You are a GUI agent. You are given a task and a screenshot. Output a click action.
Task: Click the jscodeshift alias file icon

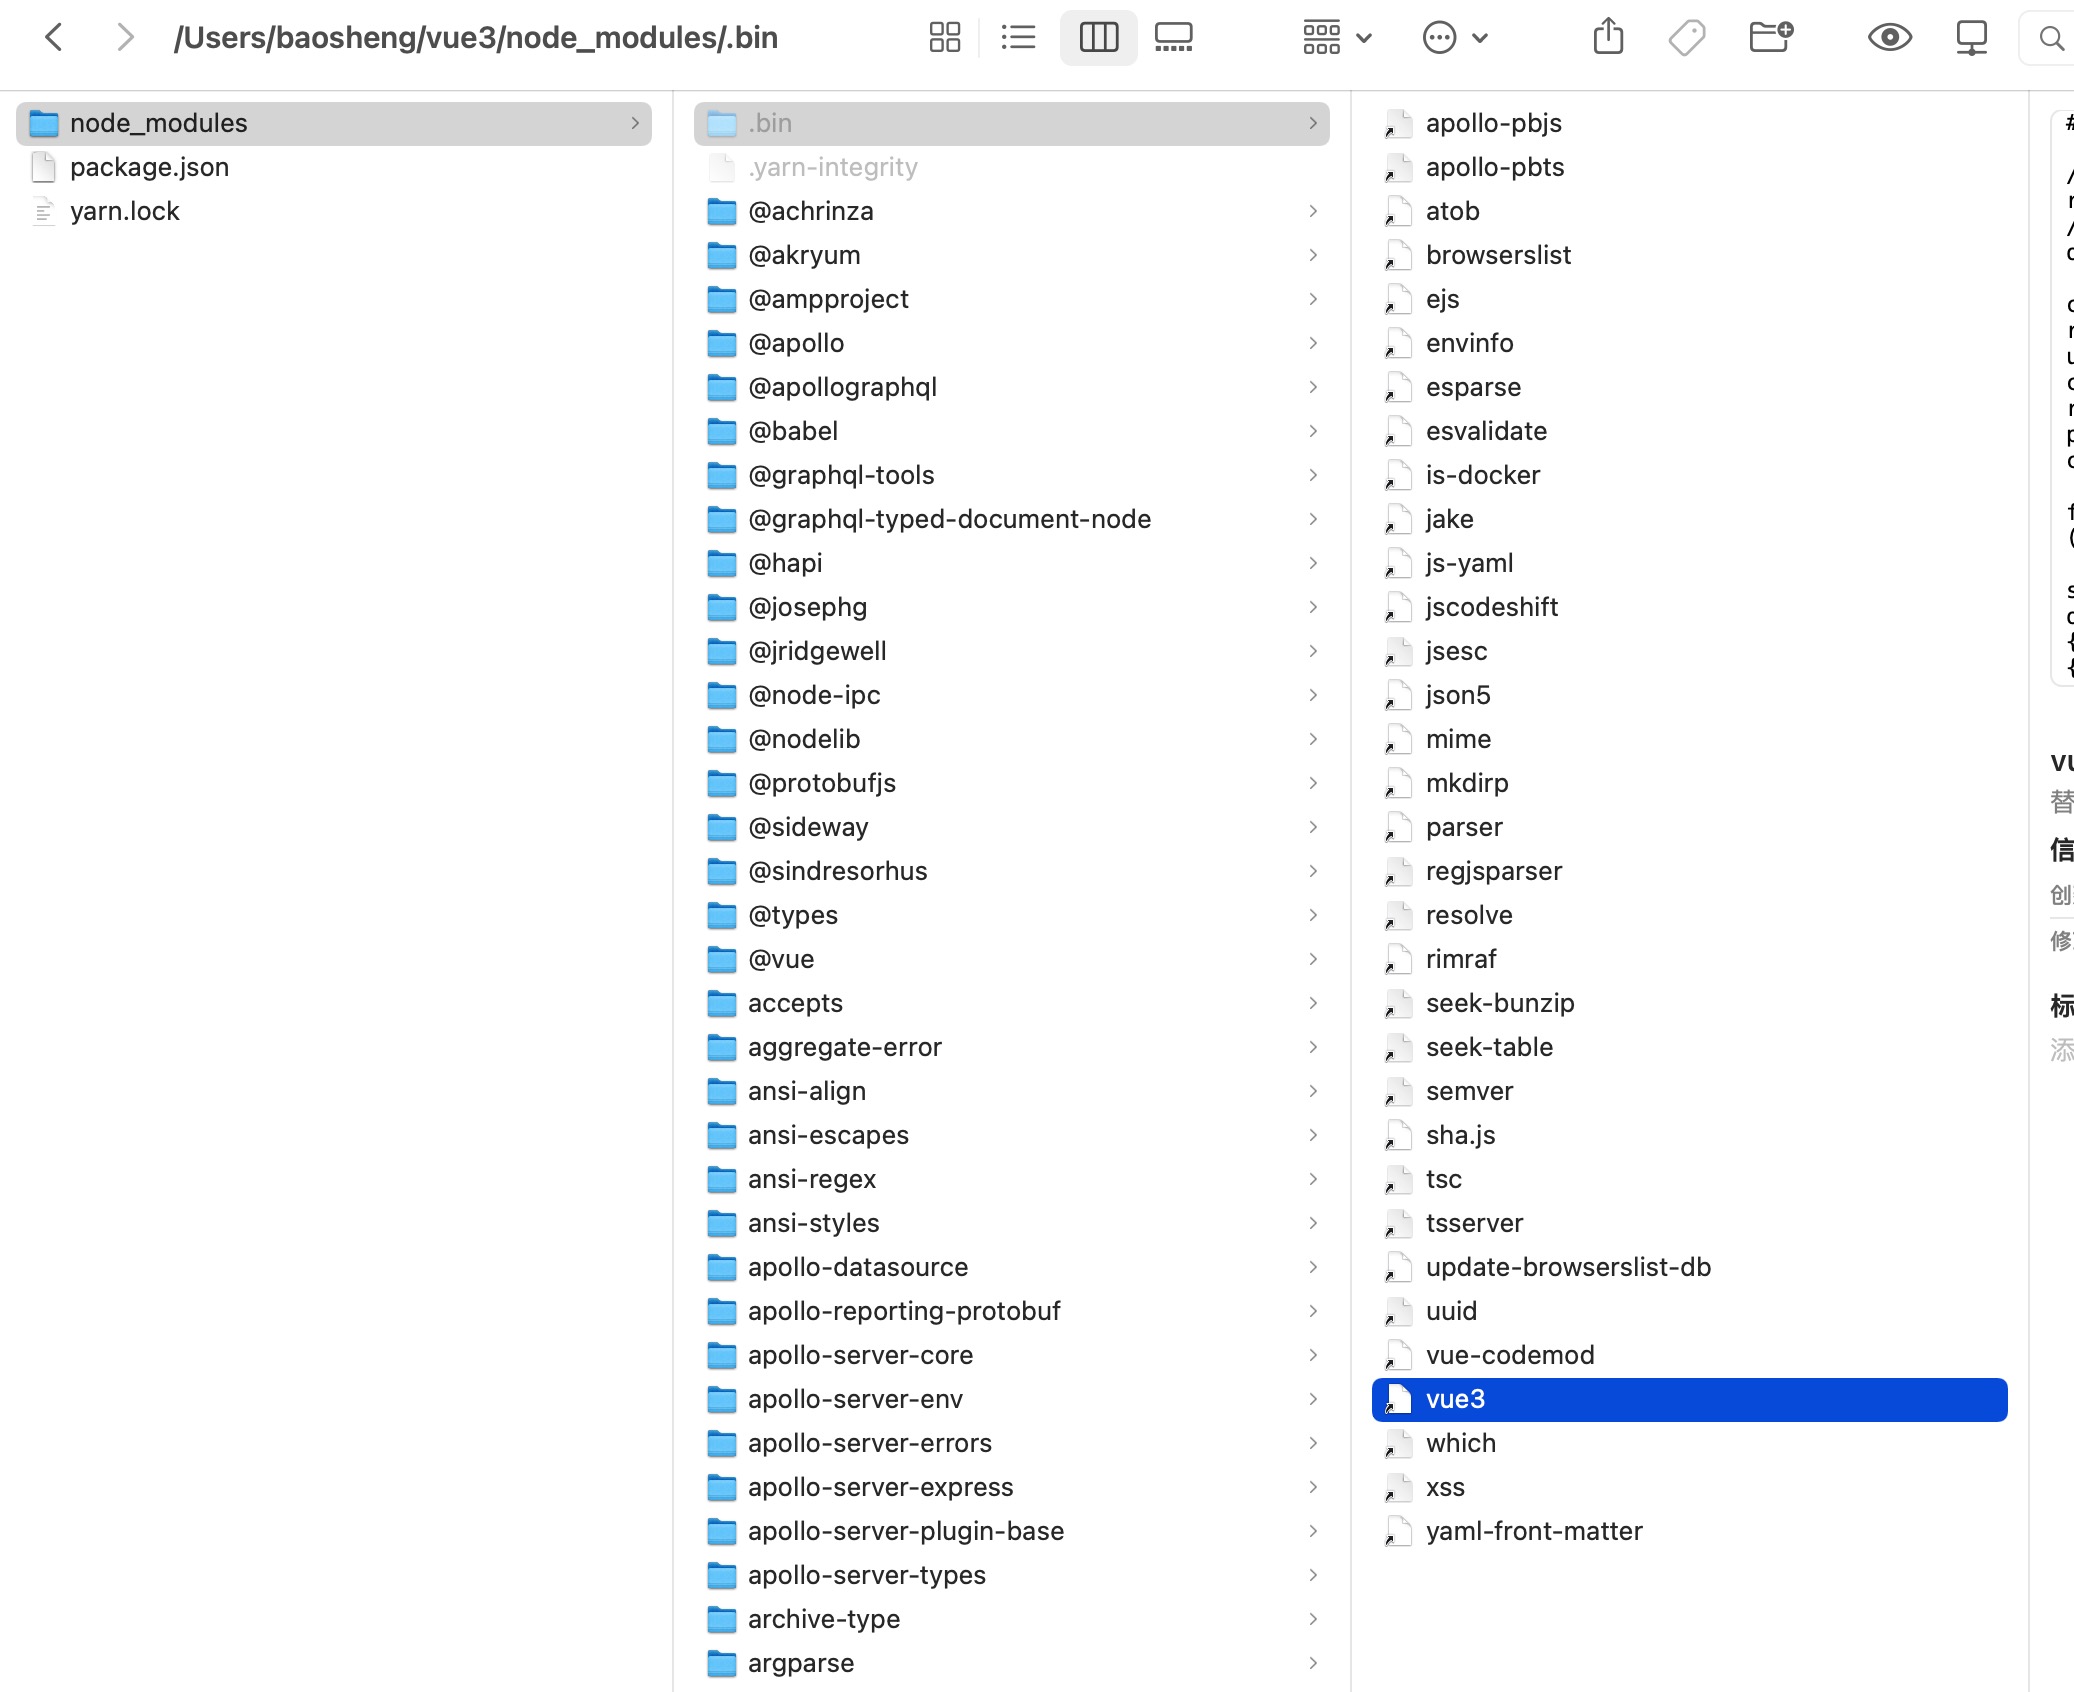(x=1398, y=607)
